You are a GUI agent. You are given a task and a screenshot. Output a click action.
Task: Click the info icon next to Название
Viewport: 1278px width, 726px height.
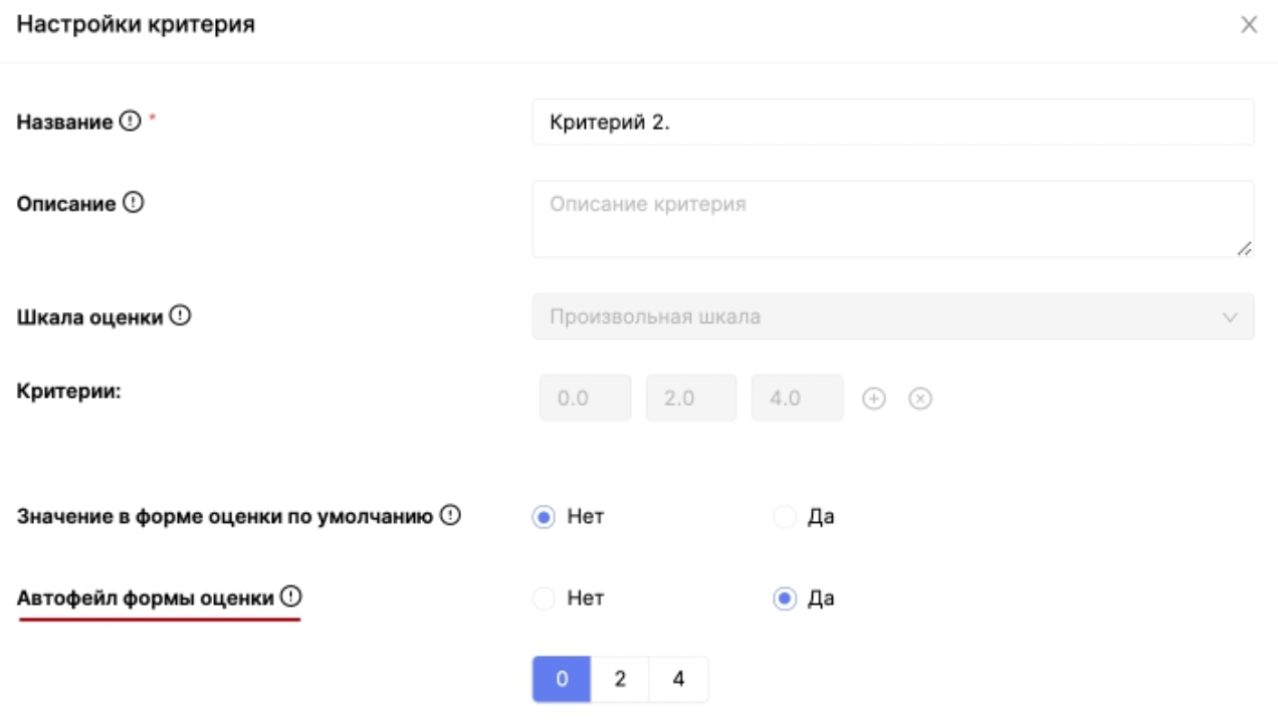[x=130, y=122]
